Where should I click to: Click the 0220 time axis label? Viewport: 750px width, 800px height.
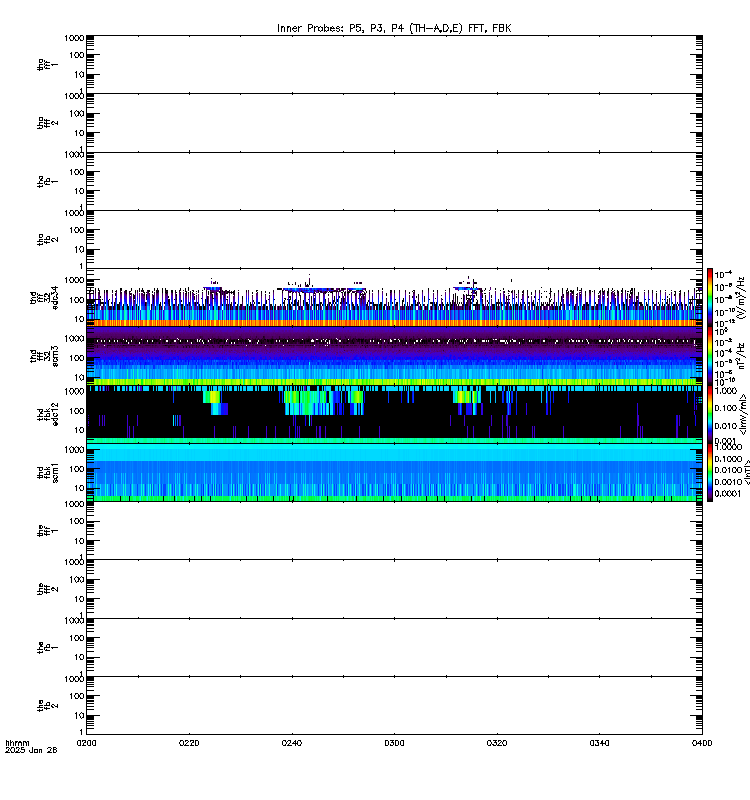189,743
